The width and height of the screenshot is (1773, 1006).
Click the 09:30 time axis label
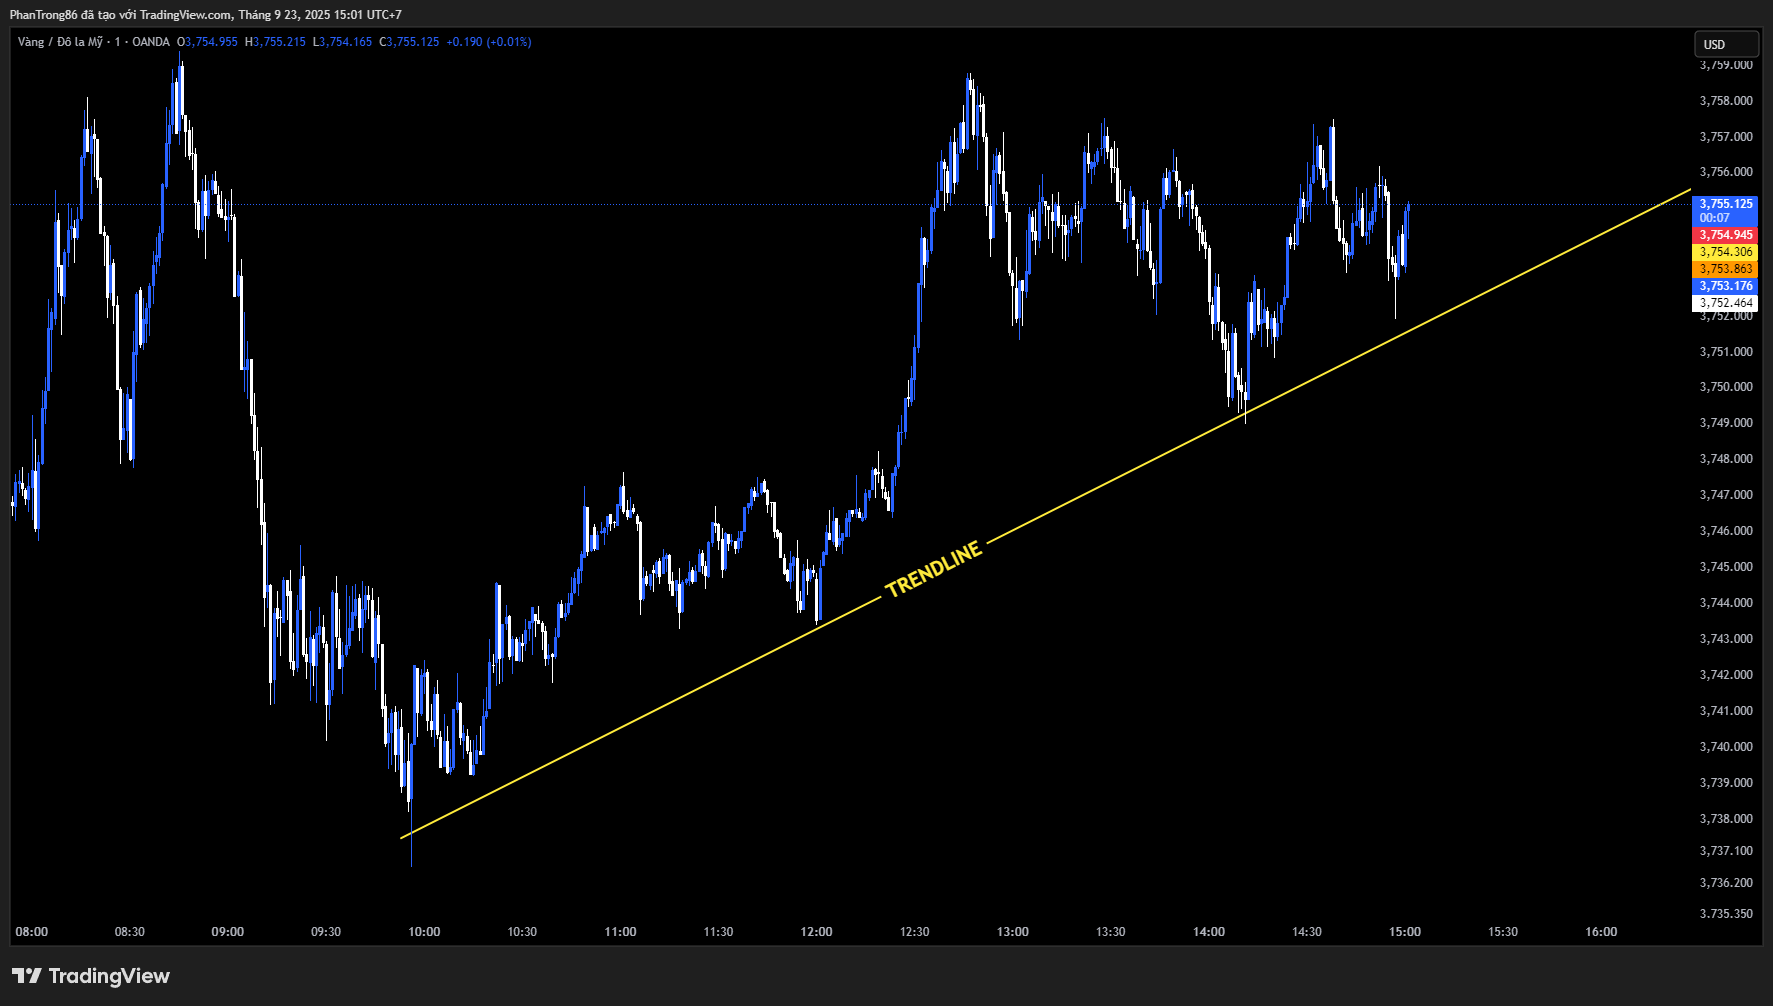(326, 932)
